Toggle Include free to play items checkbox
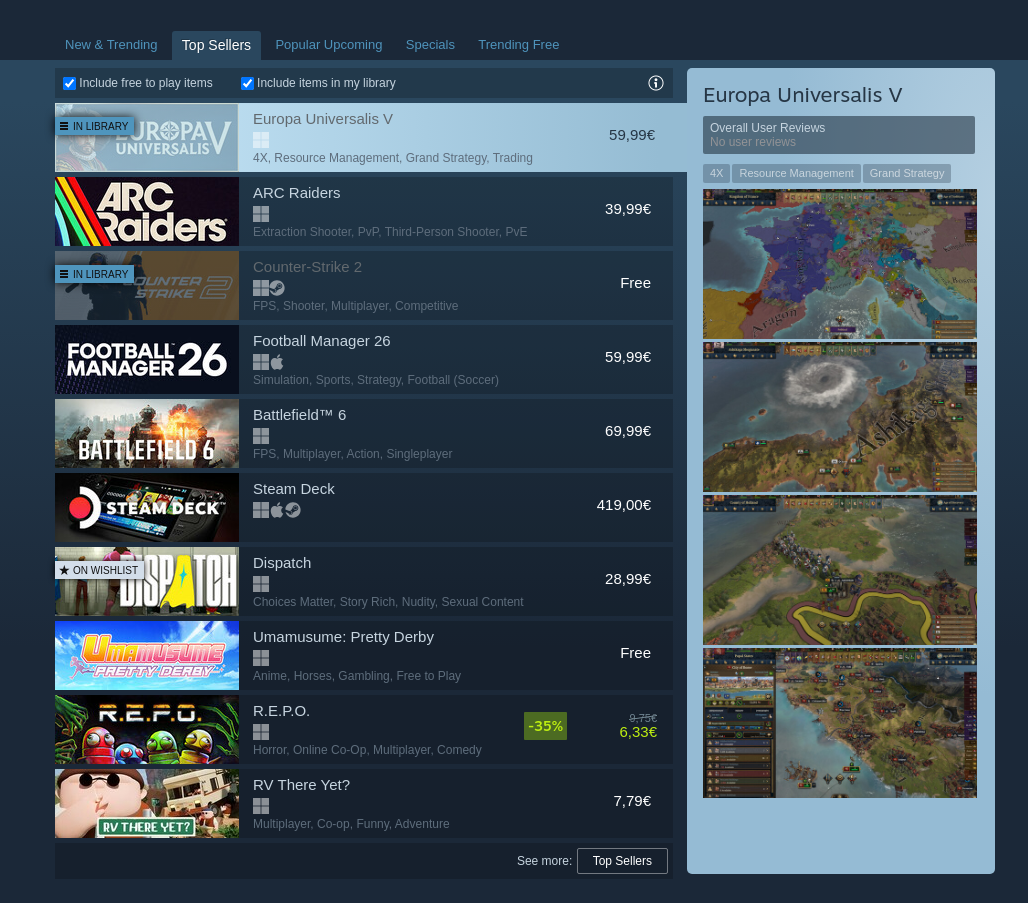Image resolution: width=1028 pixels, height=903 pixels. pyautogui.click(x=69, y=83)
